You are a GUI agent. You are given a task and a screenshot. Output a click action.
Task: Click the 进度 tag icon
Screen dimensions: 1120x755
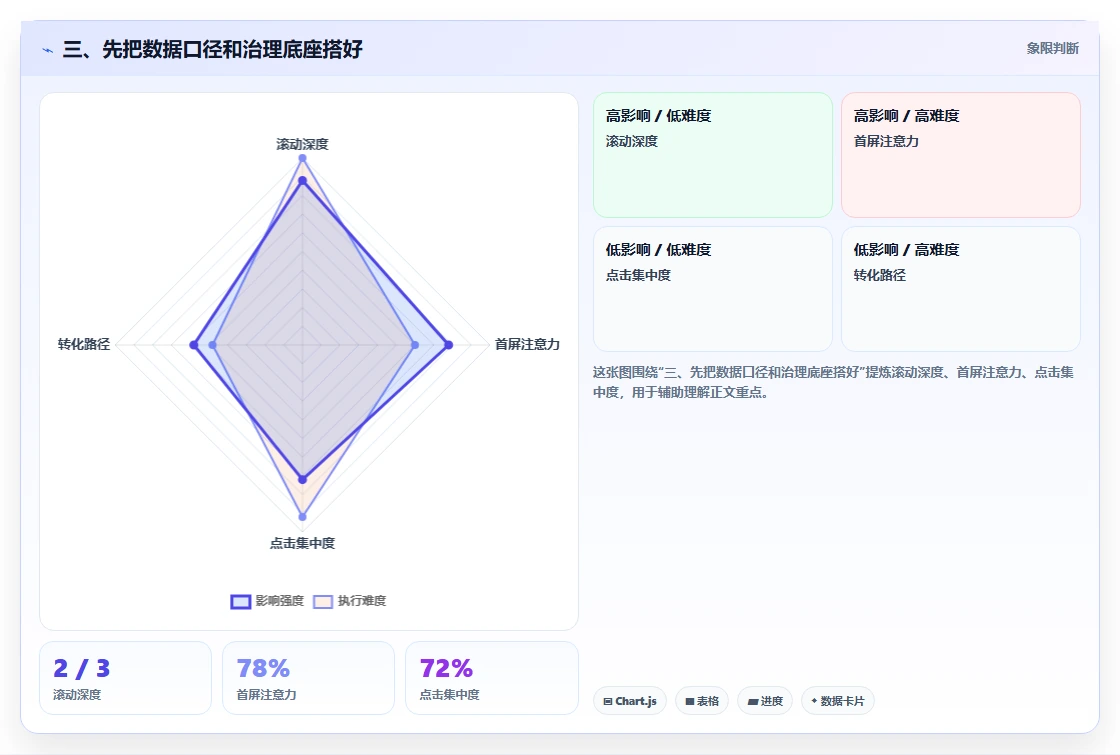point(753,701)
